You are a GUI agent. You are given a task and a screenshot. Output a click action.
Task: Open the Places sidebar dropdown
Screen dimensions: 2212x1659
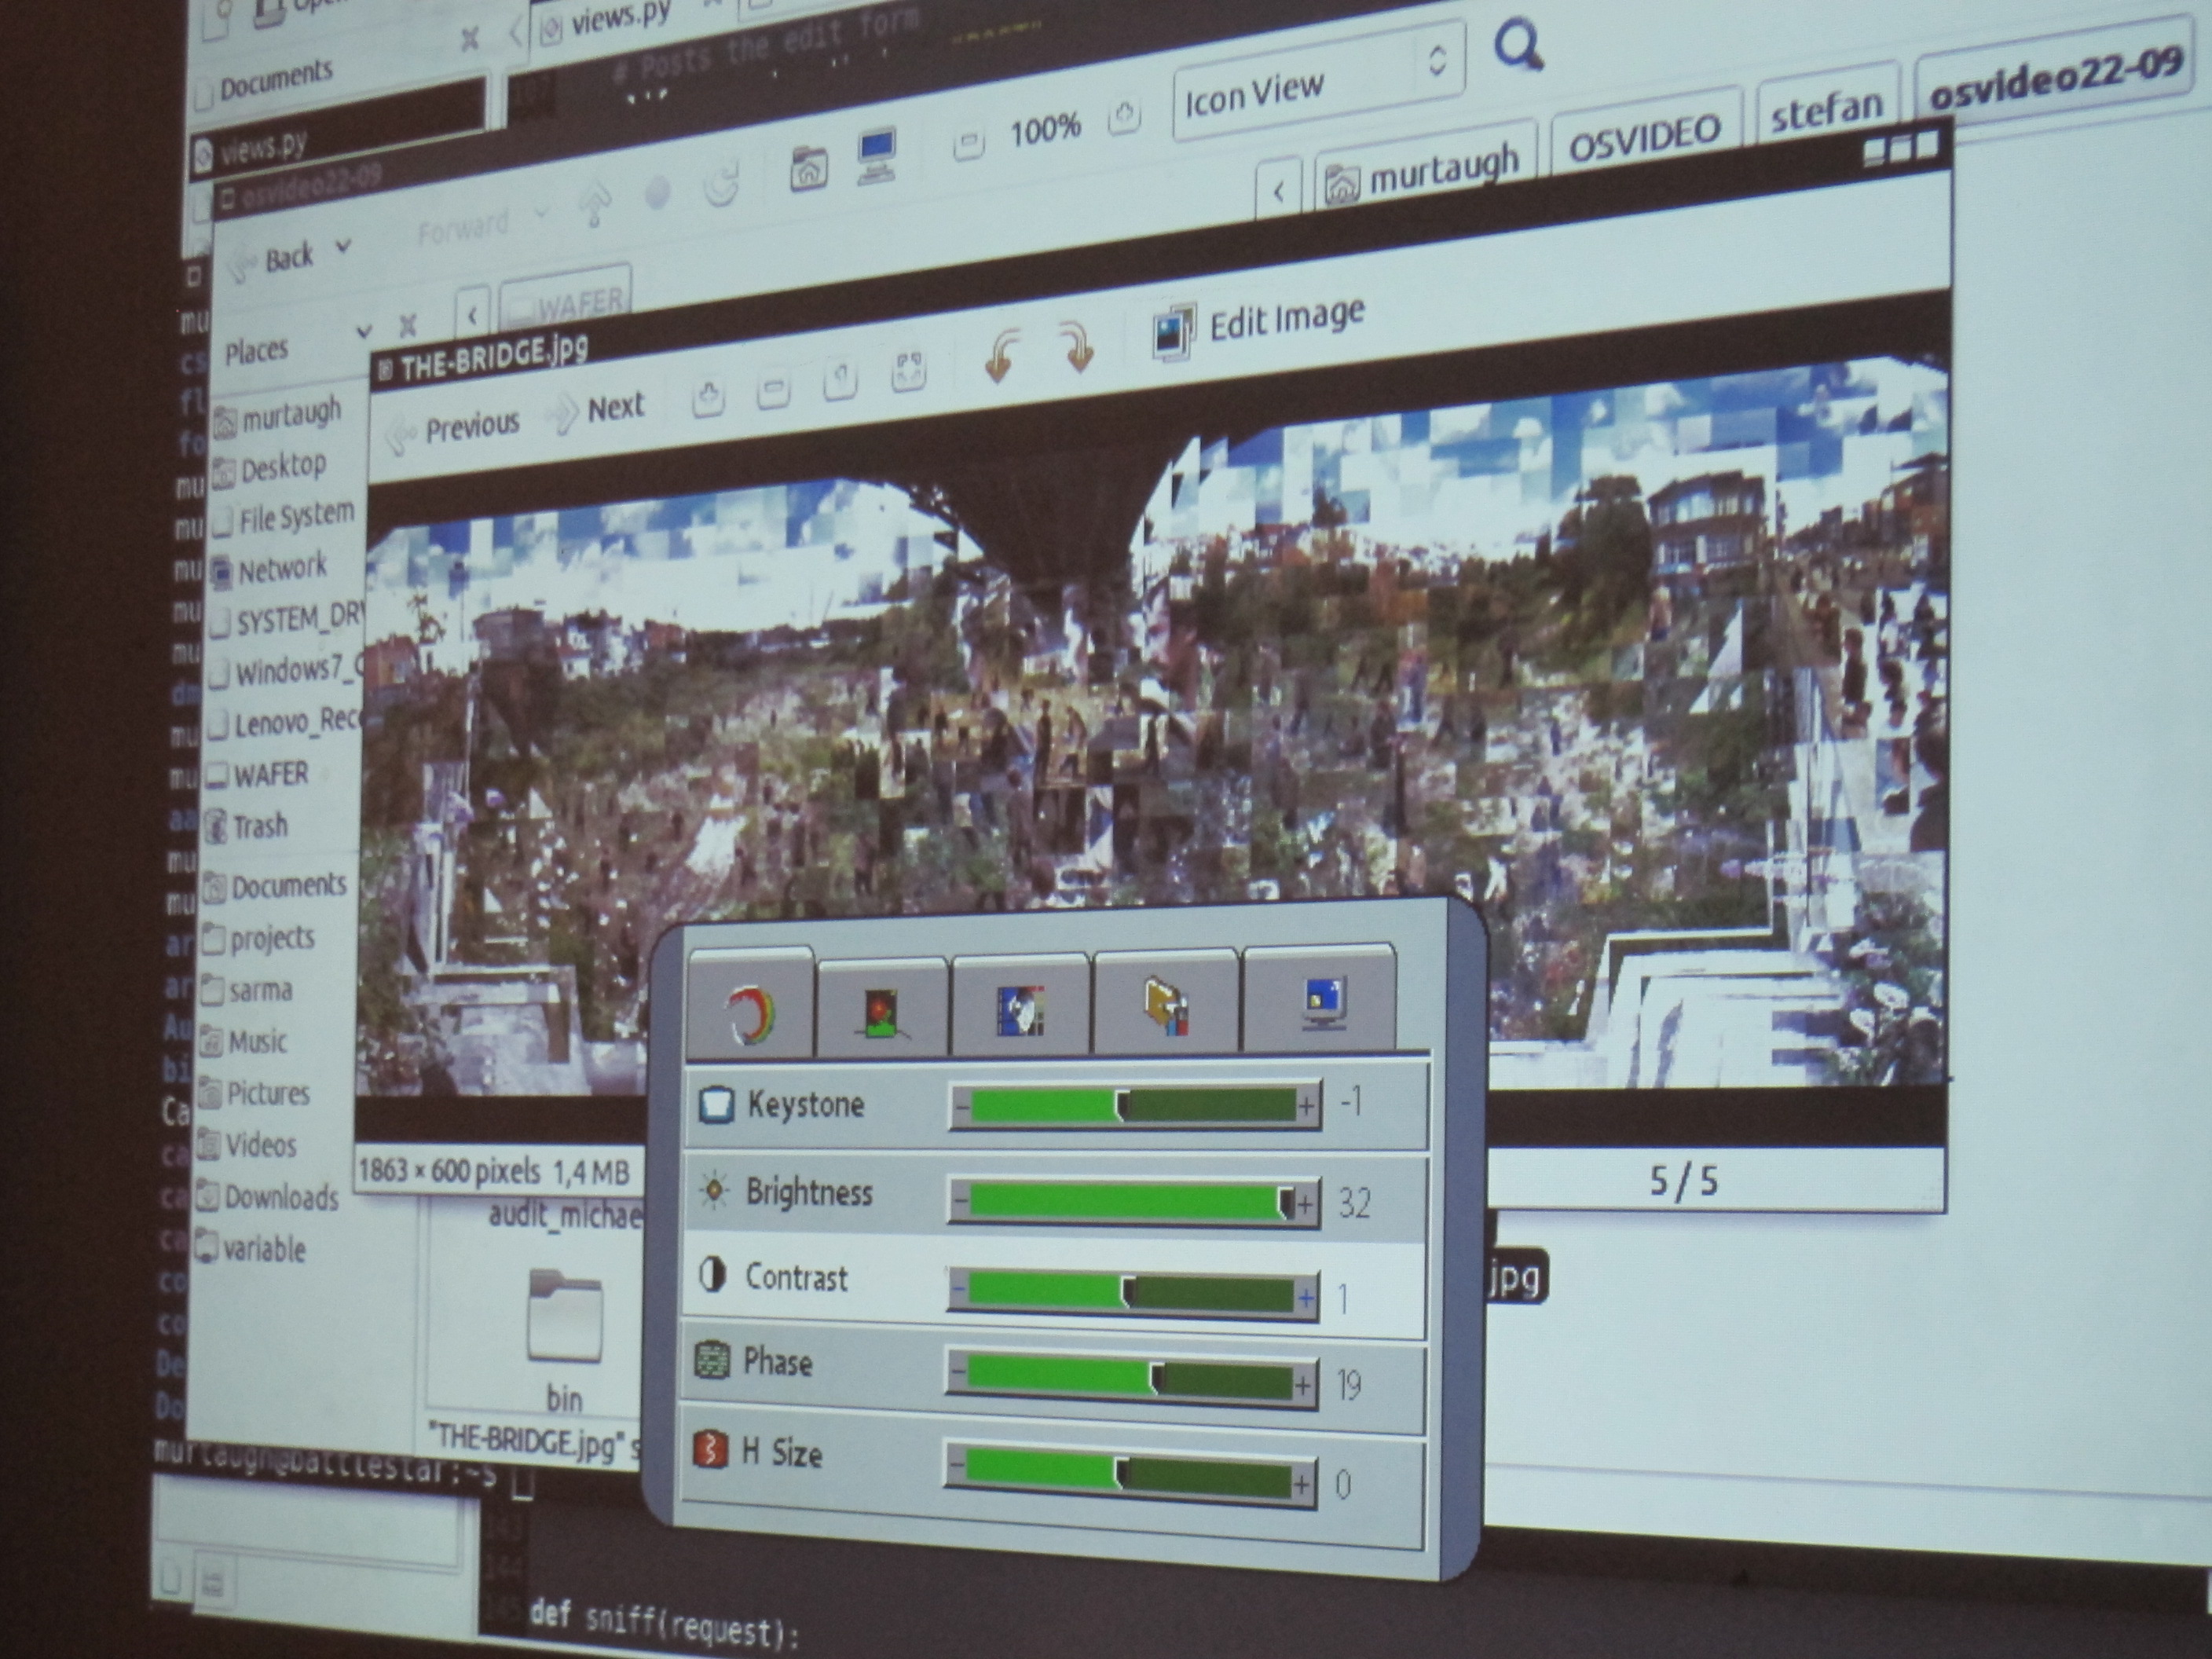pos(363,330)
